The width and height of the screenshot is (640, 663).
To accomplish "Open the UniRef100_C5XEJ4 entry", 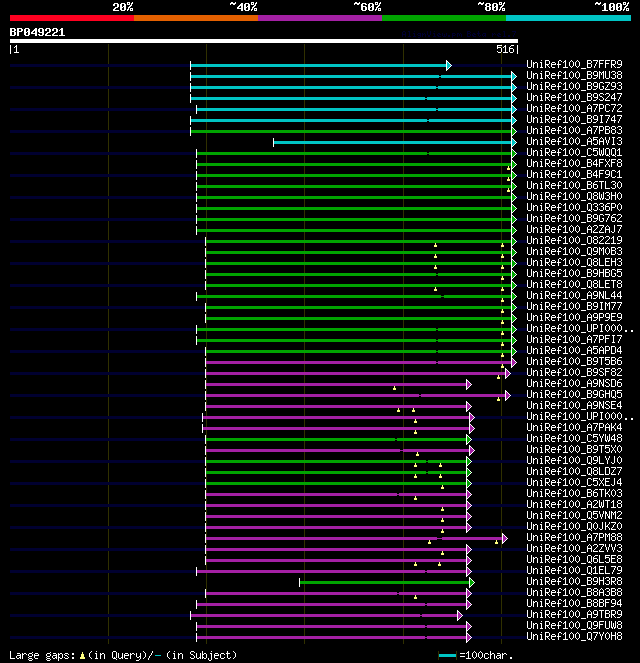I will 574,482.
